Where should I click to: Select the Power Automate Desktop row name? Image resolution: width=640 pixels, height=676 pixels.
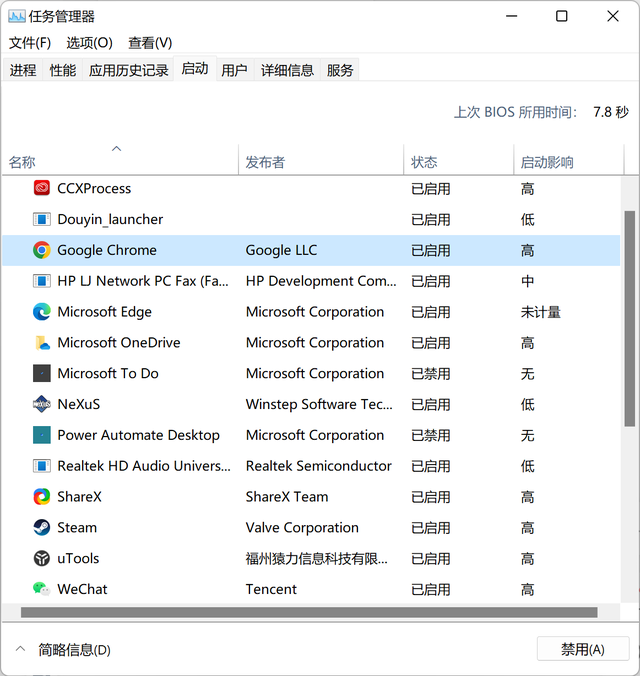(x=138, y=435)
